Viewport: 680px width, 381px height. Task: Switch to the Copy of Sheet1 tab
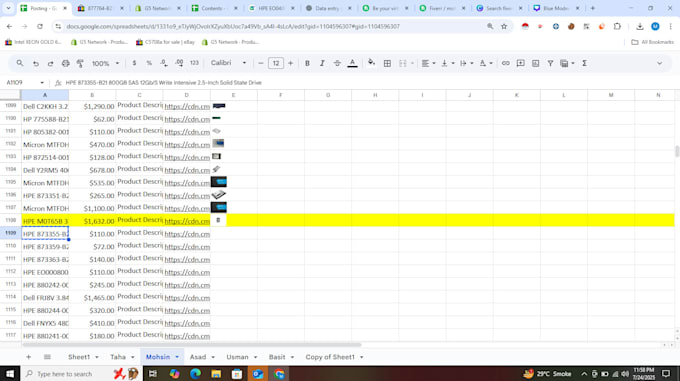click(330, 357)
